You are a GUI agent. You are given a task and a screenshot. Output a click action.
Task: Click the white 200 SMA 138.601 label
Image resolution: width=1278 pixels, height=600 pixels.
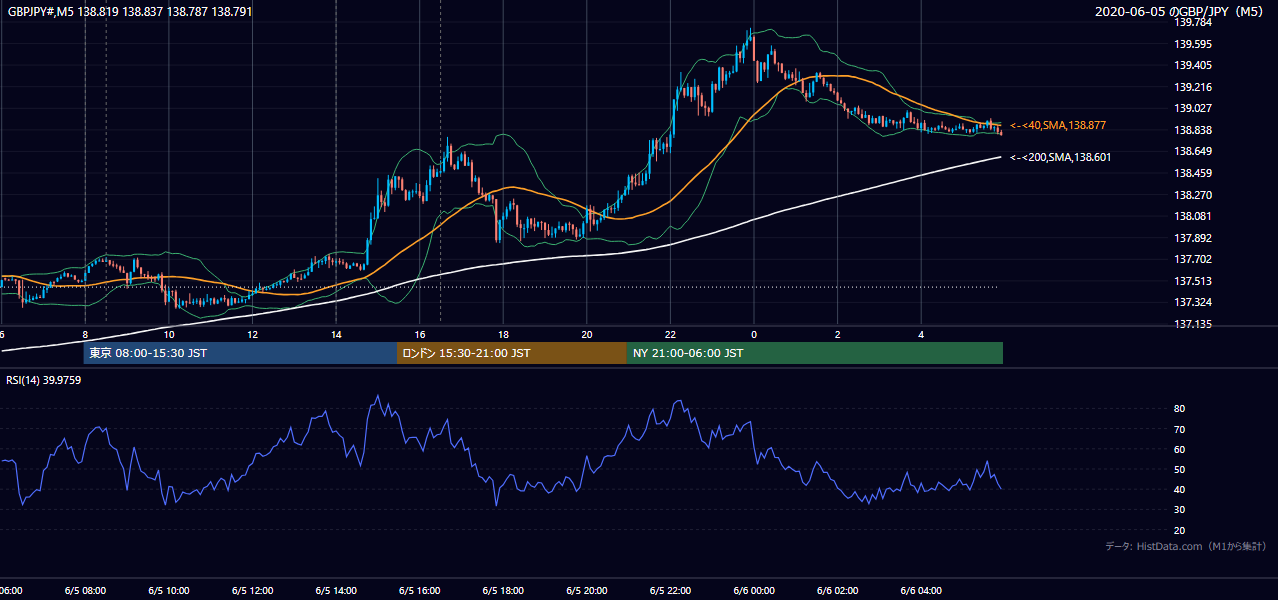(x=1060, y=157)
